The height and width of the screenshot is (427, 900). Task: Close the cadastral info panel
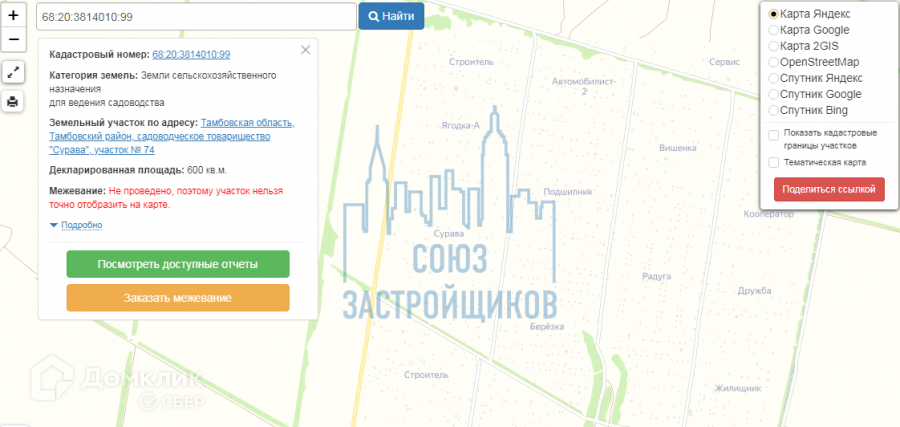305,50
